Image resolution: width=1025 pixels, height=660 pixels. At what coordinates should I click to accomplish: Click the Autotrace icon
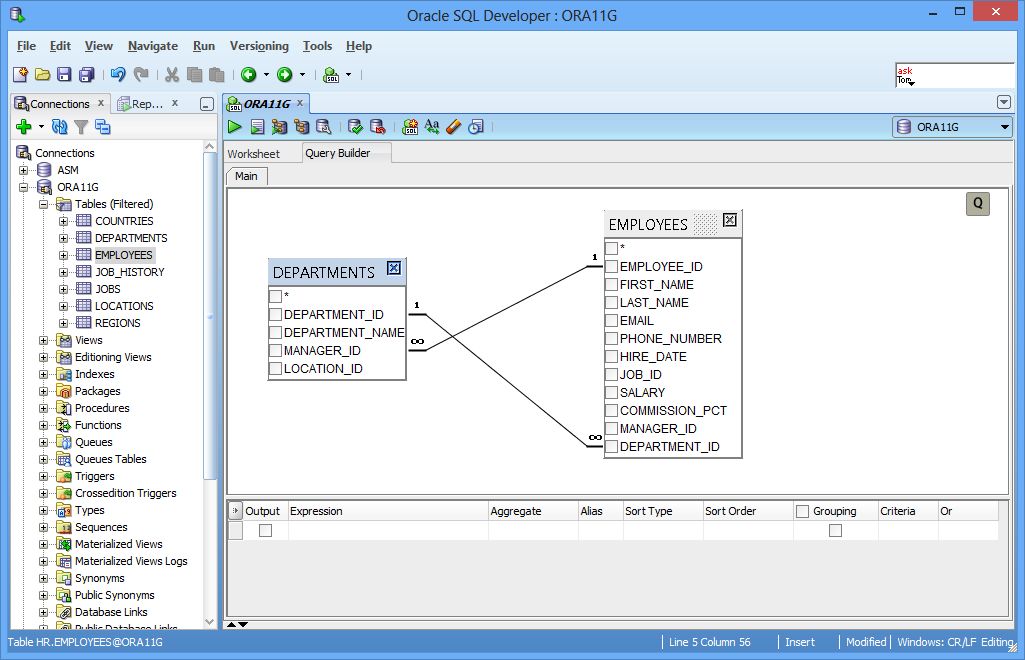pos(279,127)
